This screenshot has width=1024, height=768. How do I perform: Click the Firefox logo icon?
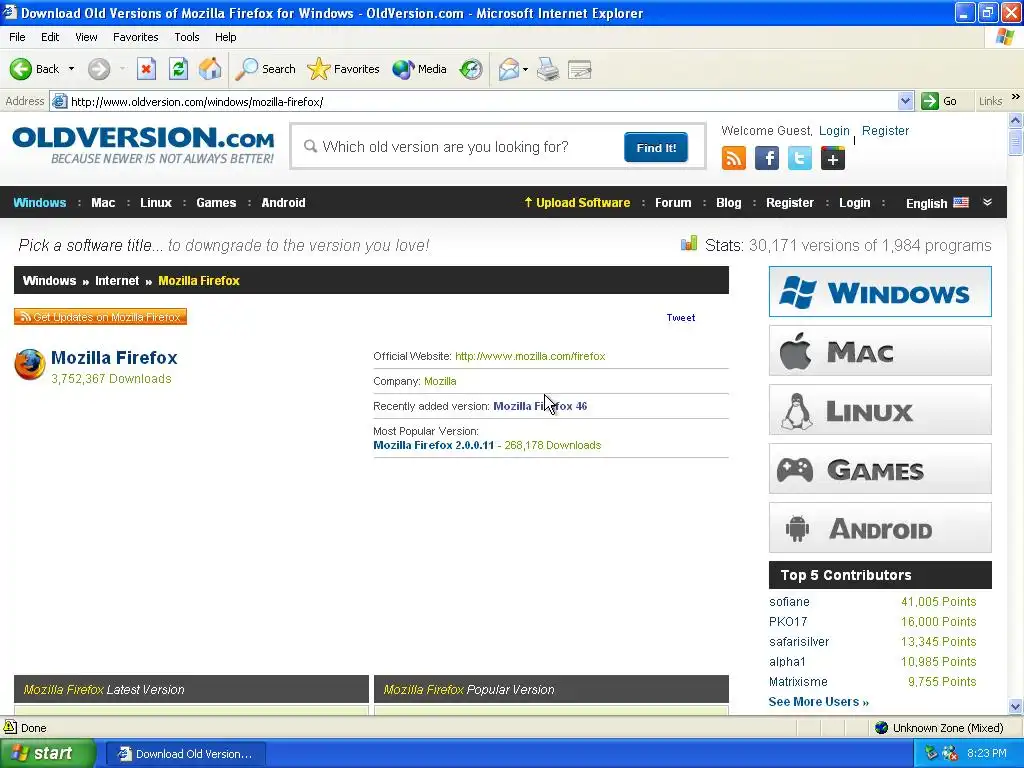(x=30, y=364)
